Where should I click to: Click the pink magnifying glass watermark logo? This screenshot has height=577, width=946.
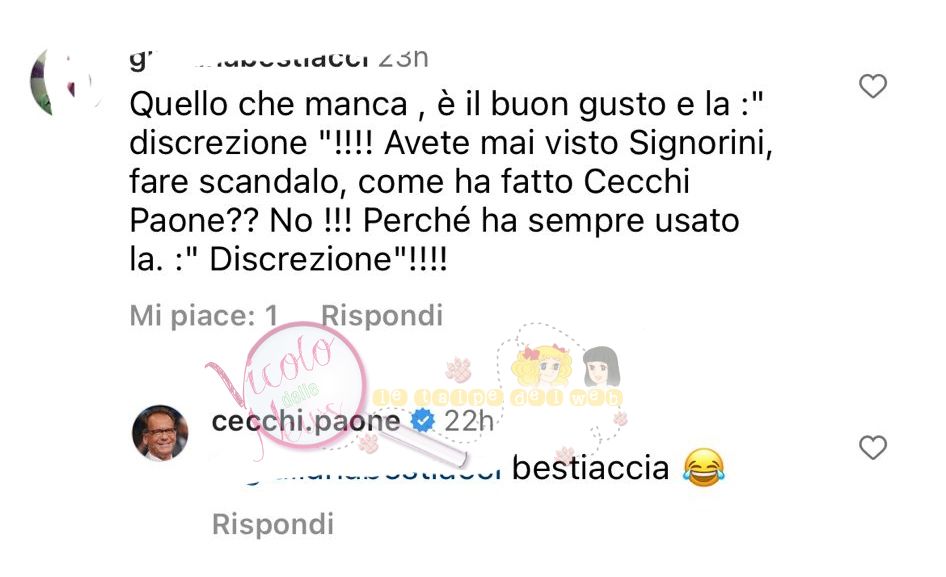tap(308, 386)
